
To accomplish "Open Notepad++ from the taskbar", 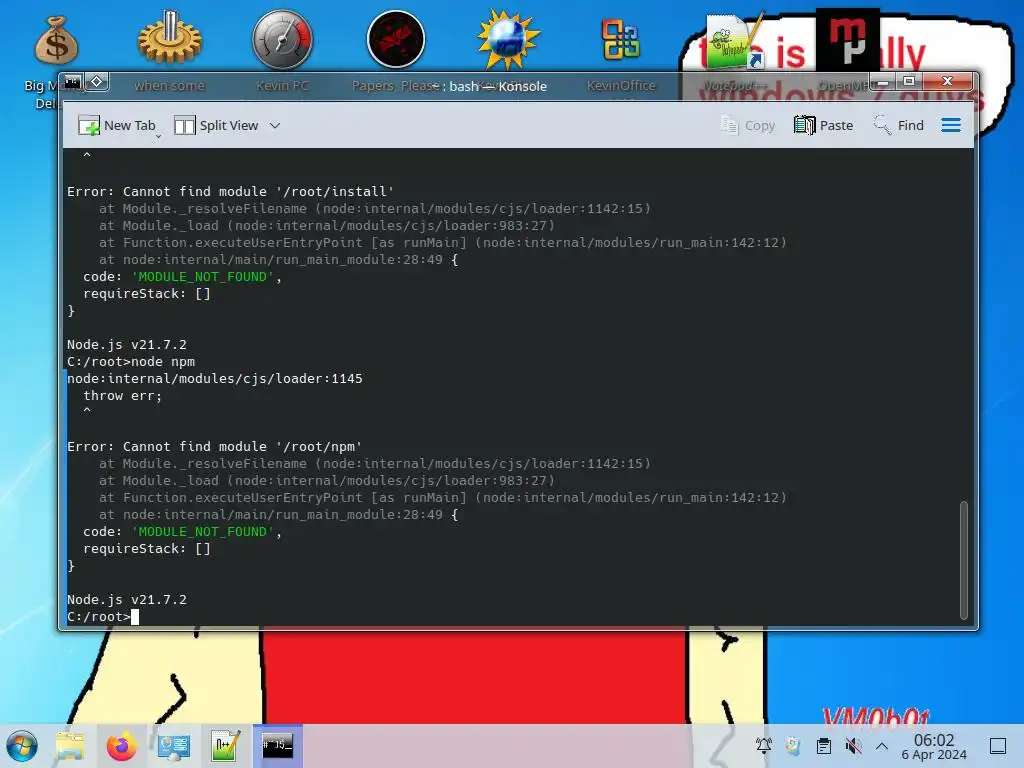I will 225,746.
